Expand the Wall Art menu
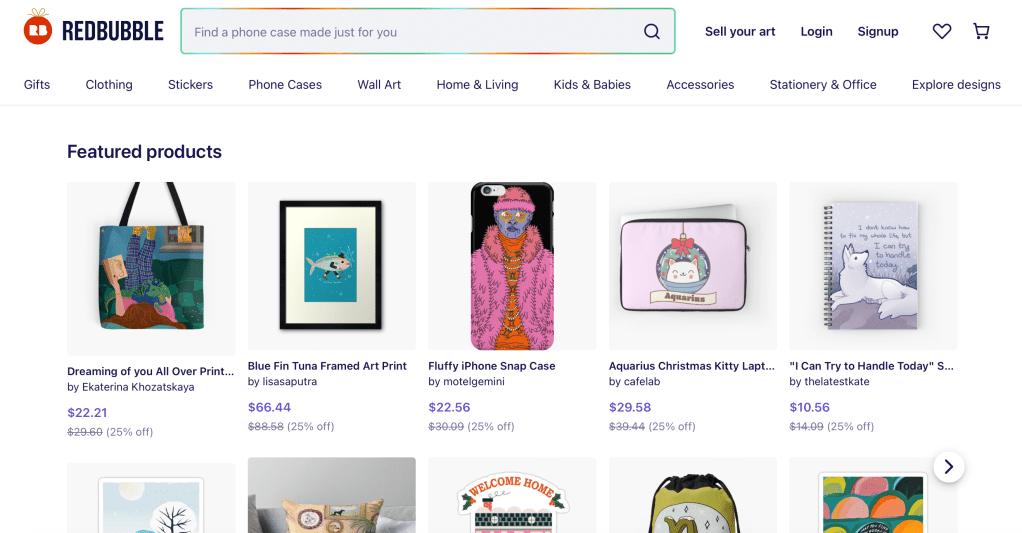Viewport: 1022px width, 533px height. [379, 85]
